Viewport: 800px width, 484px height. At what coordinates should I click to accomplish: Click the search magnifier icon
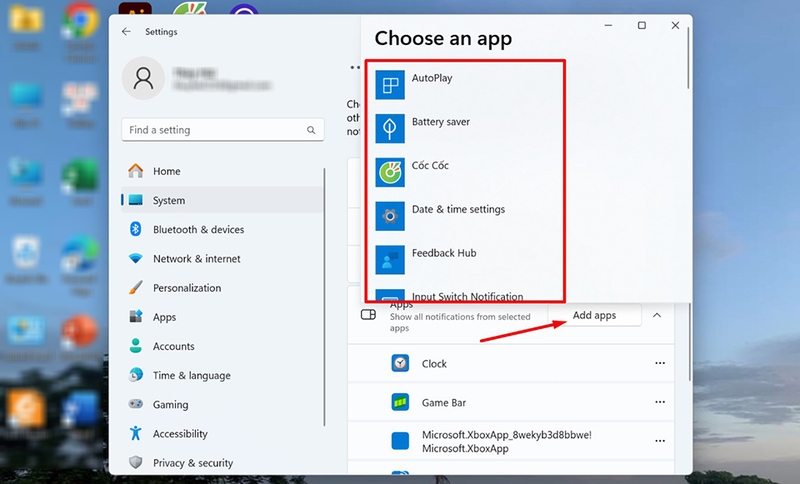tap(311, 130)
